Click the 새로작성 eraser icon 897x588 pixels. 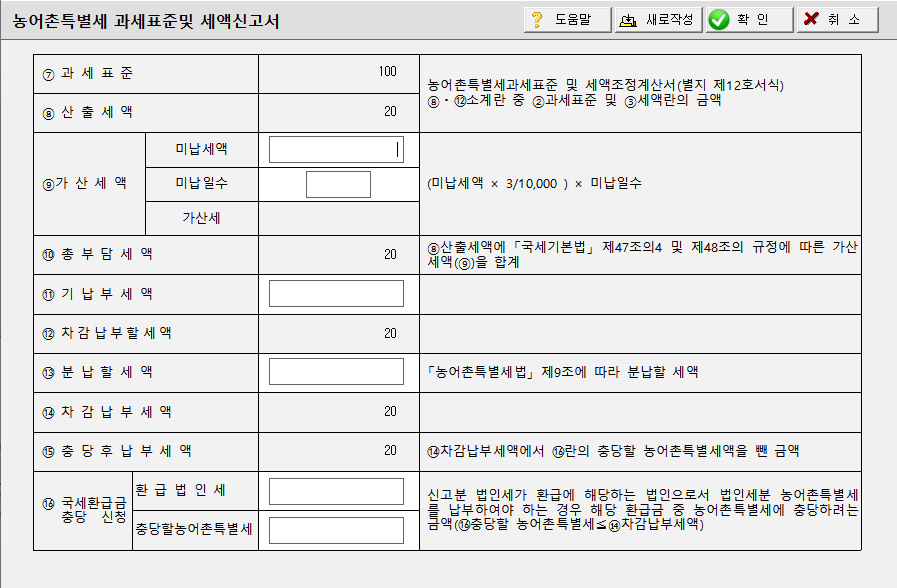click(x=628, y=21)
